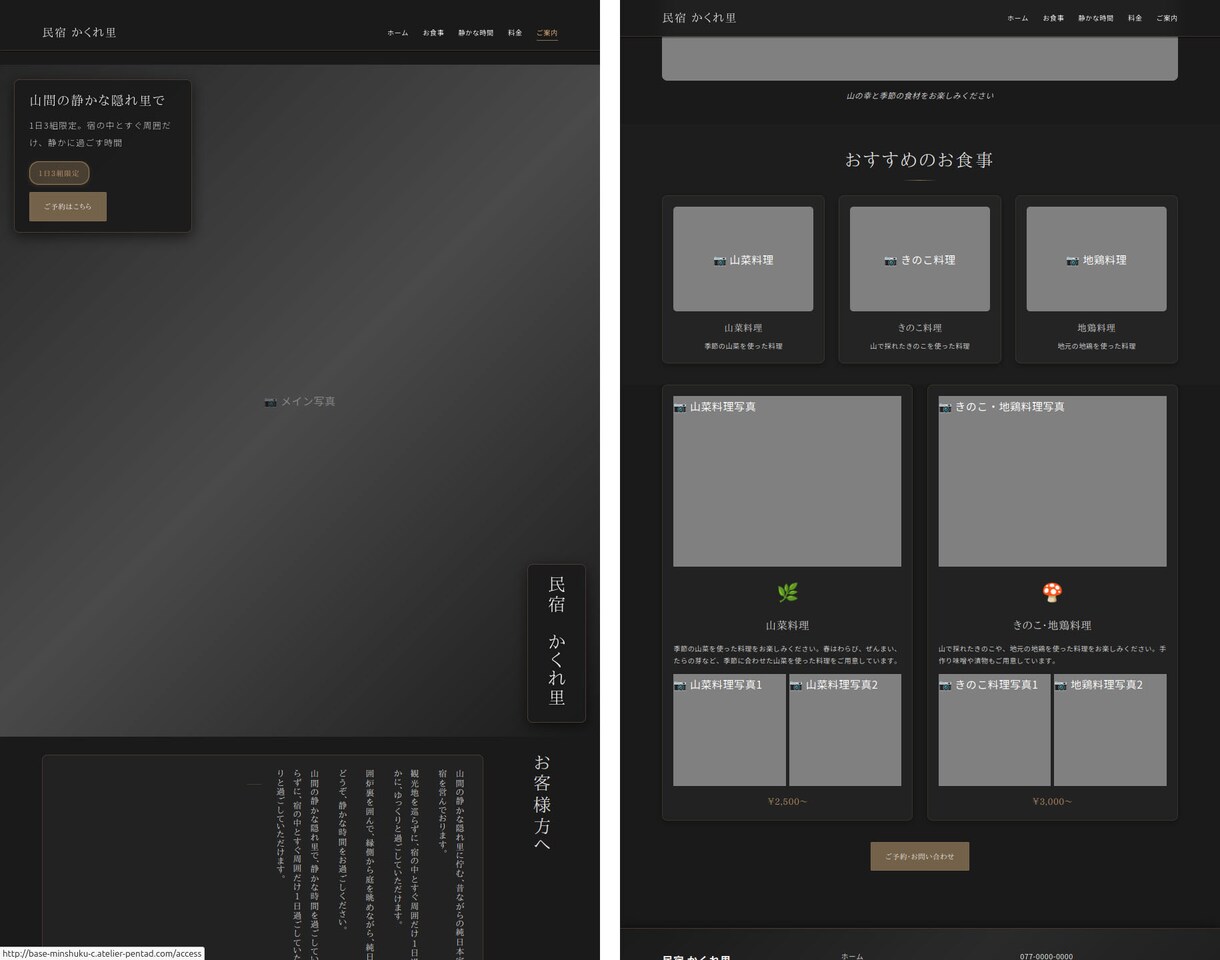Click 山の幸と季節の食材をお楽しみください caption
This screenshot has width=1220, height=960.
(x=919, y=96)
